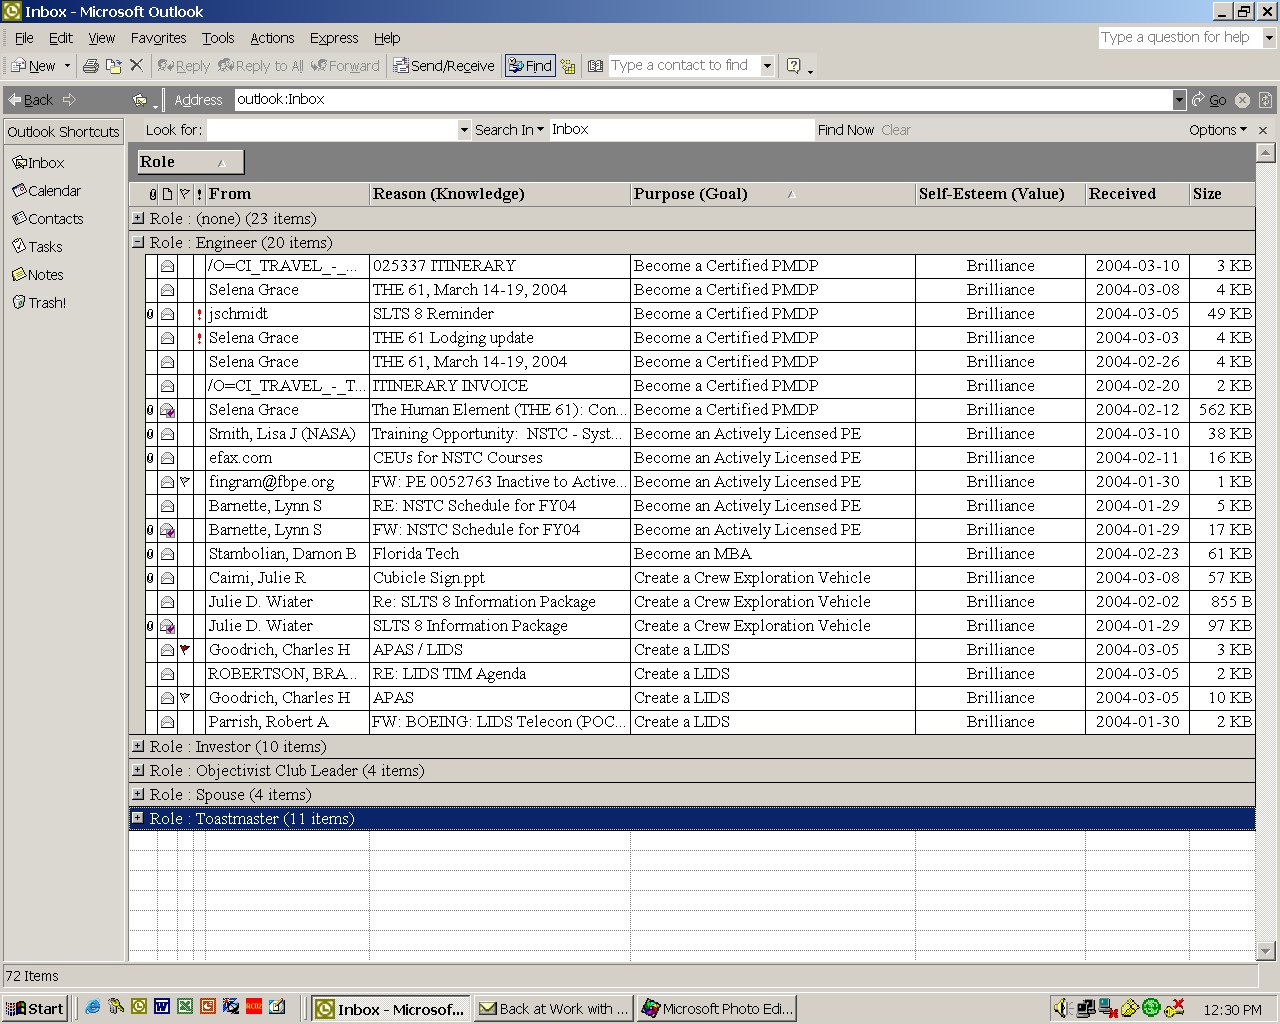Open the Tools menu
This screenshot has height=1024, width=1280.
point(218,38)
